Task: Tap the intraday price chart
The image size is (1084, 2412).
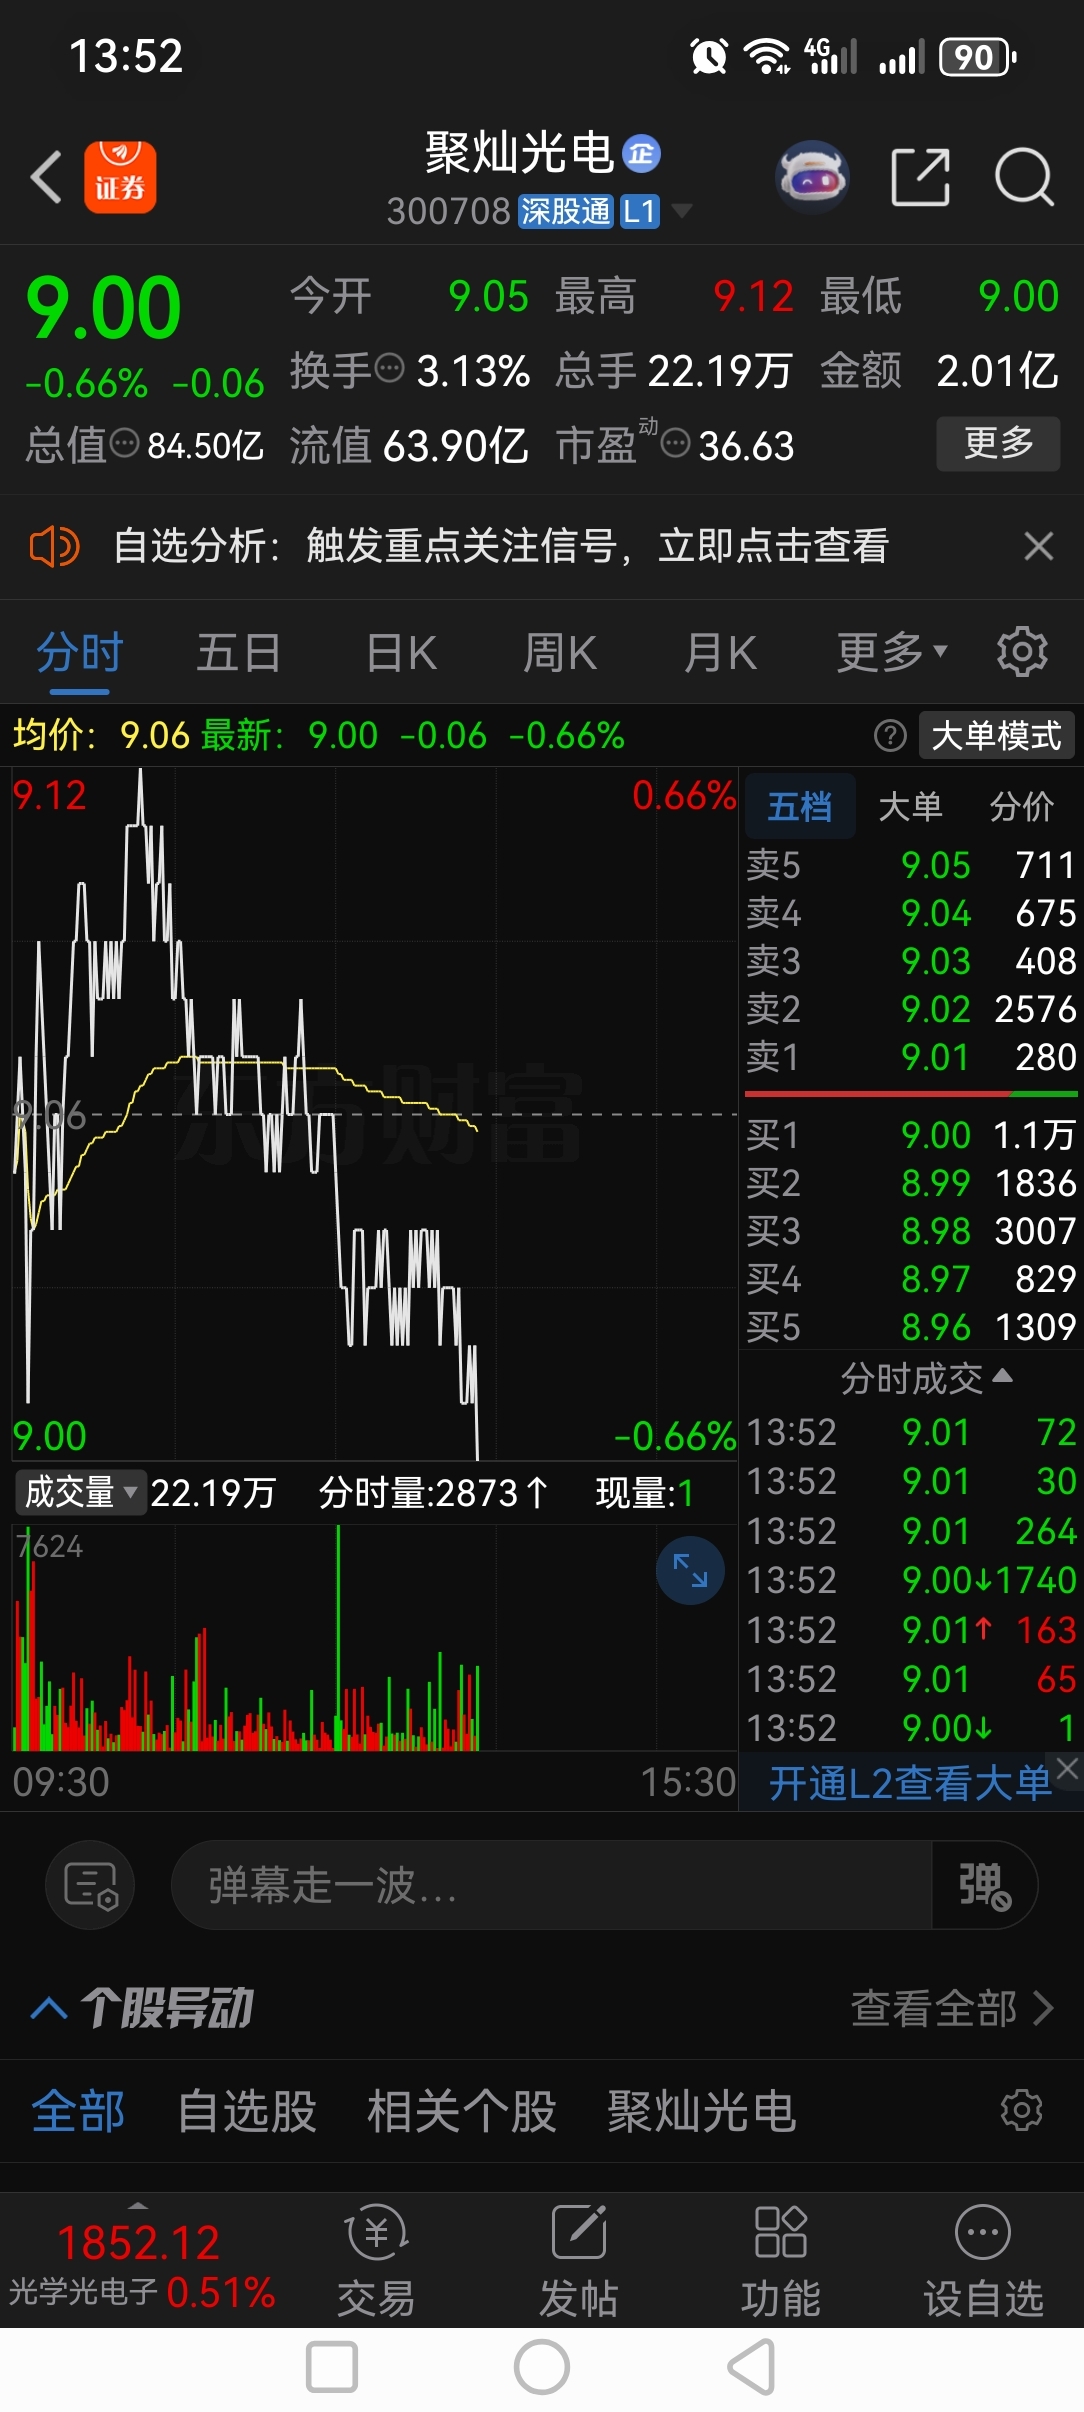Action: click(x=375, y=1114)
